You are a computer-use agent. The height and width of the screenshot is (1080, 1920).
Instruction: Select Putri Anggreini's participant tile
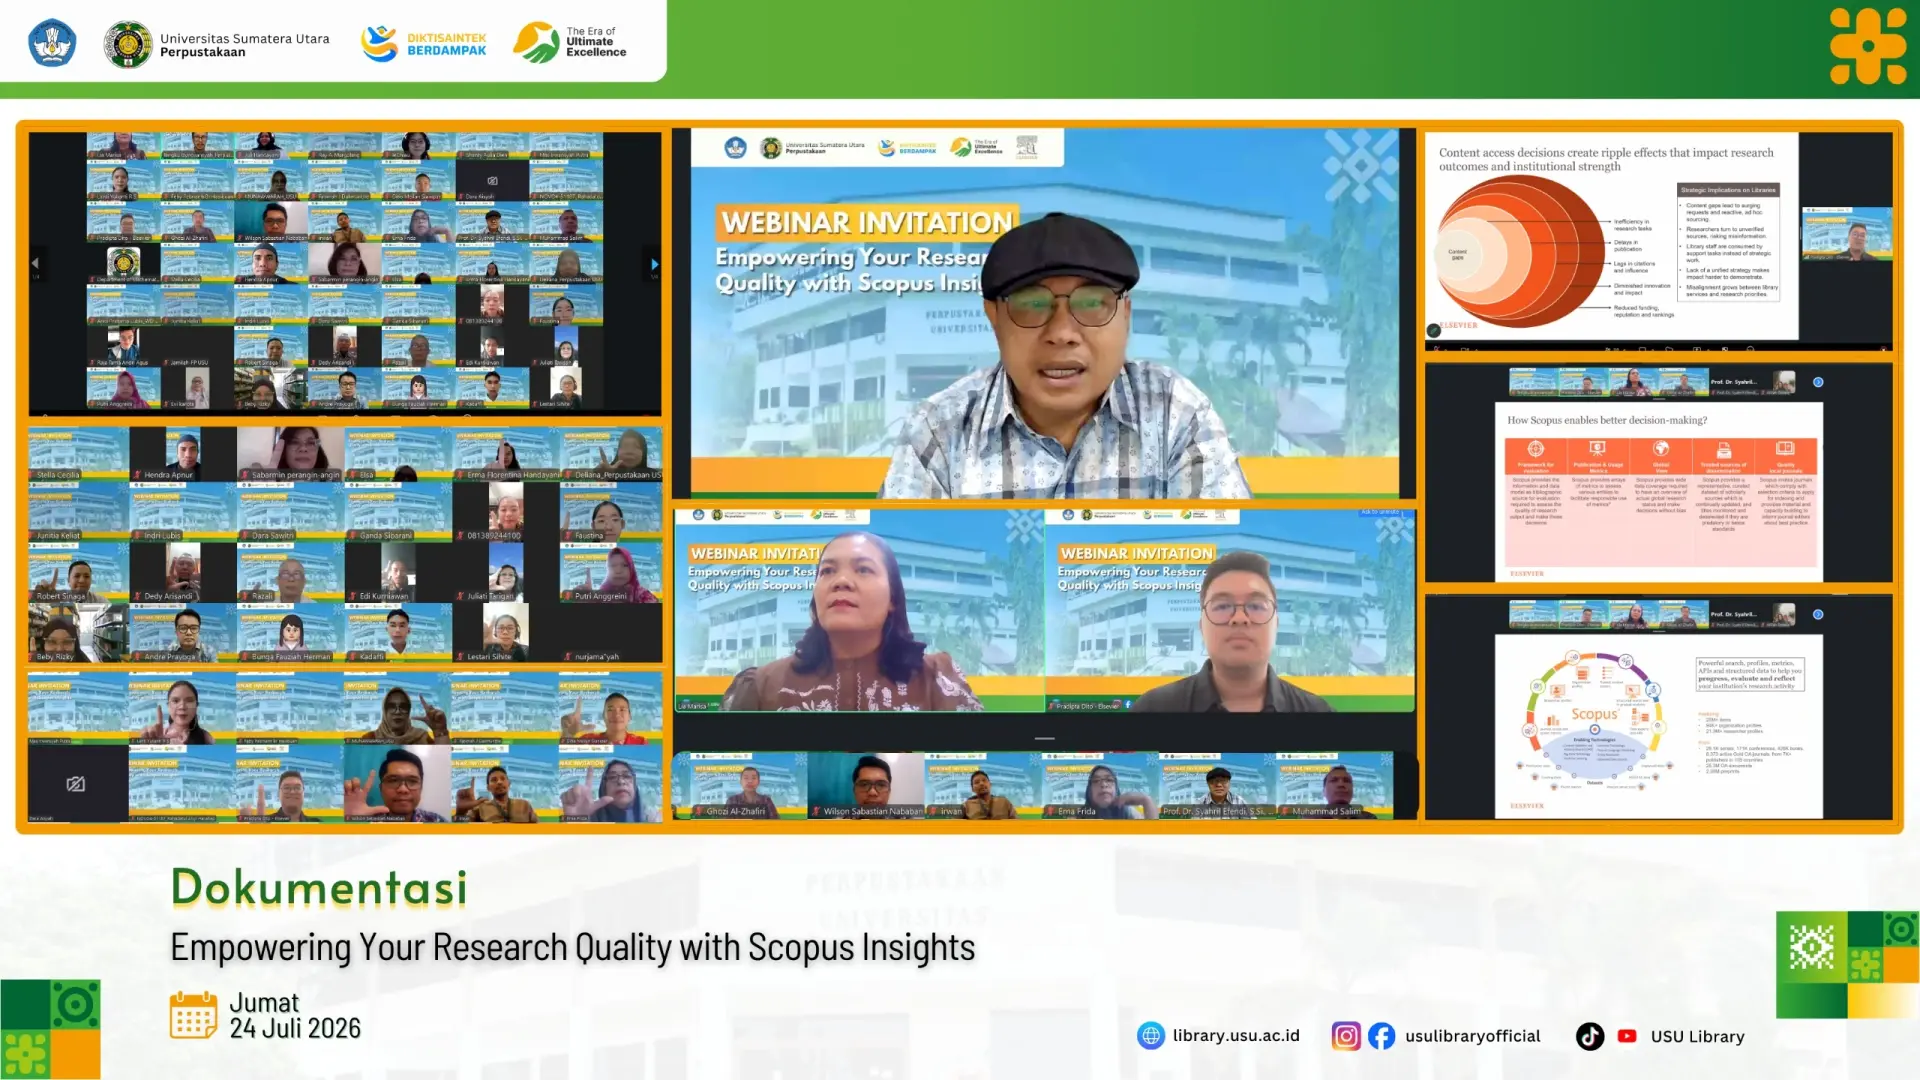611,575
